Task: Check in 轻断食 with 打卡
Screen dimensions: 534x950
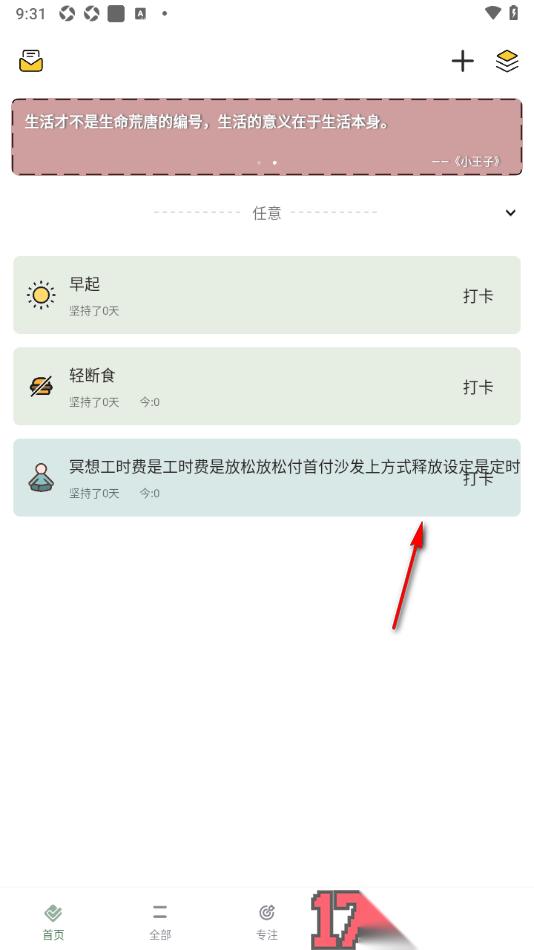Action: [x=478, y=387]
